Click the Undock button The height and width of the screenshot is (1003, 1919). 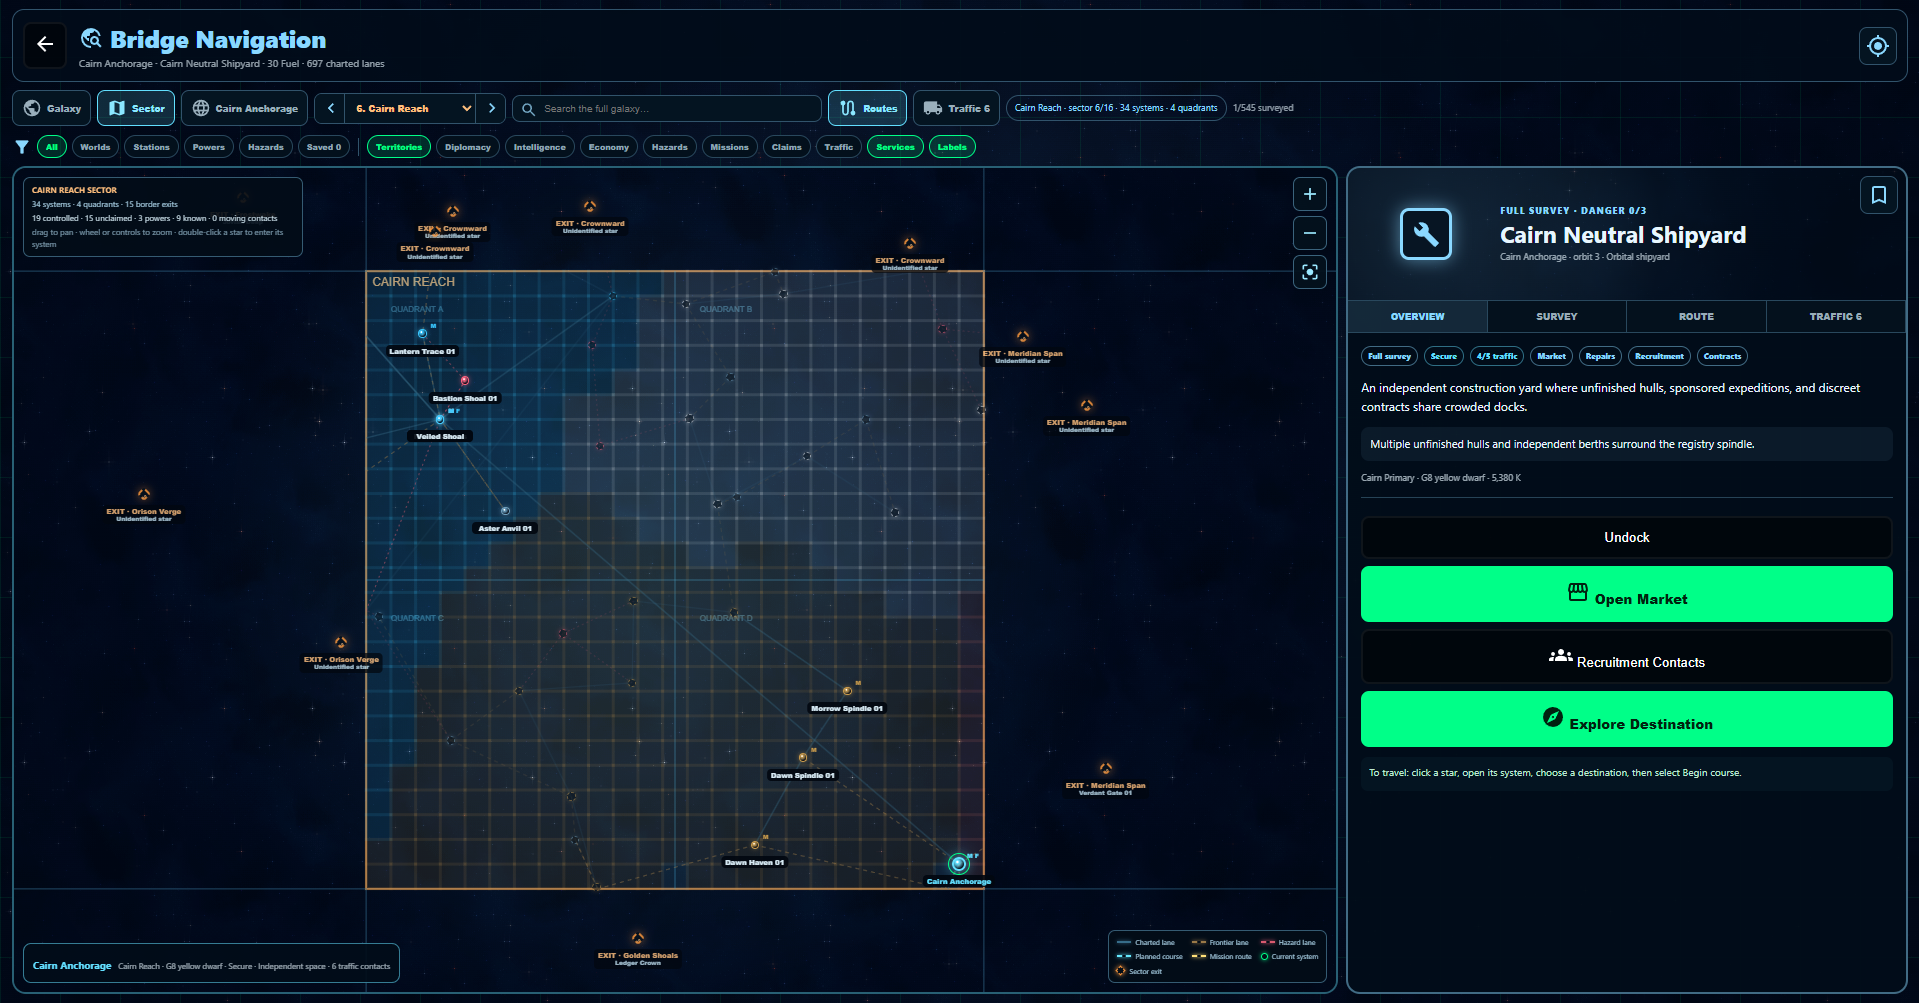[1626, 537]
